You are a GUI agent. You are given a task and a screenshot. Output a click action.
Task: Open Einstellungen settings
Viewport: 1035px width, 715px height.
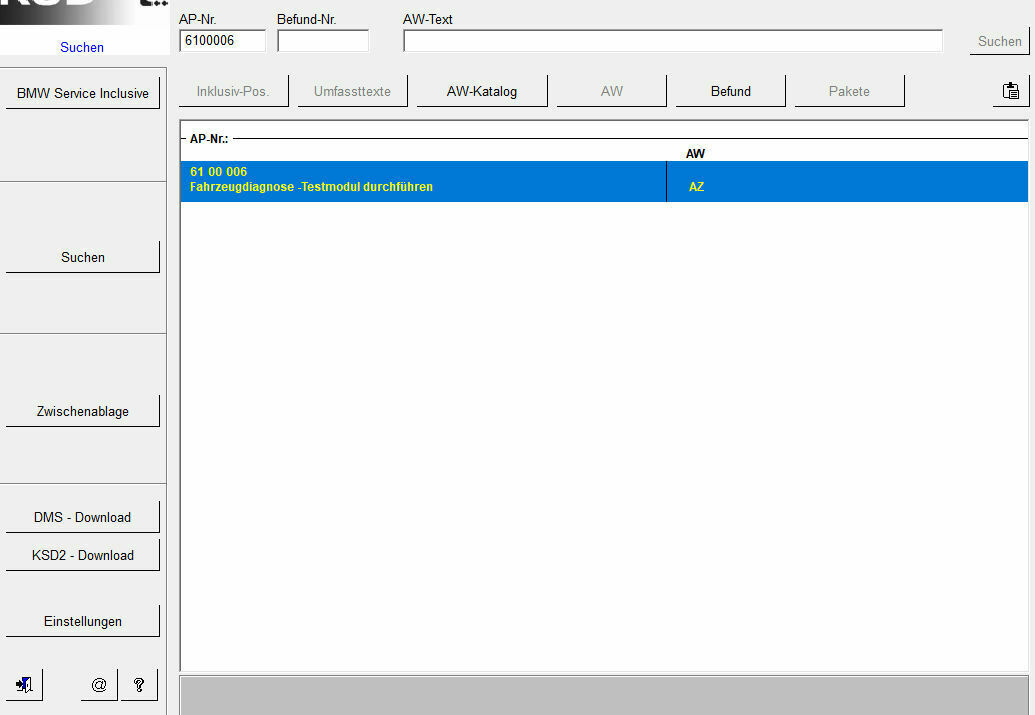coord(83,621)
